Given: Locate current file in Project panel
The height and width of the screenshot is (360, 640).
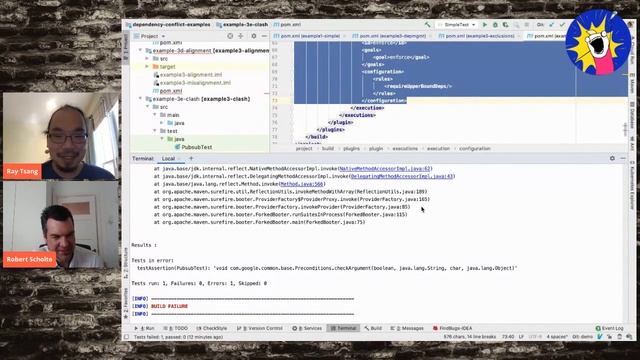Looking at the screenshot, I should point(230,36).
